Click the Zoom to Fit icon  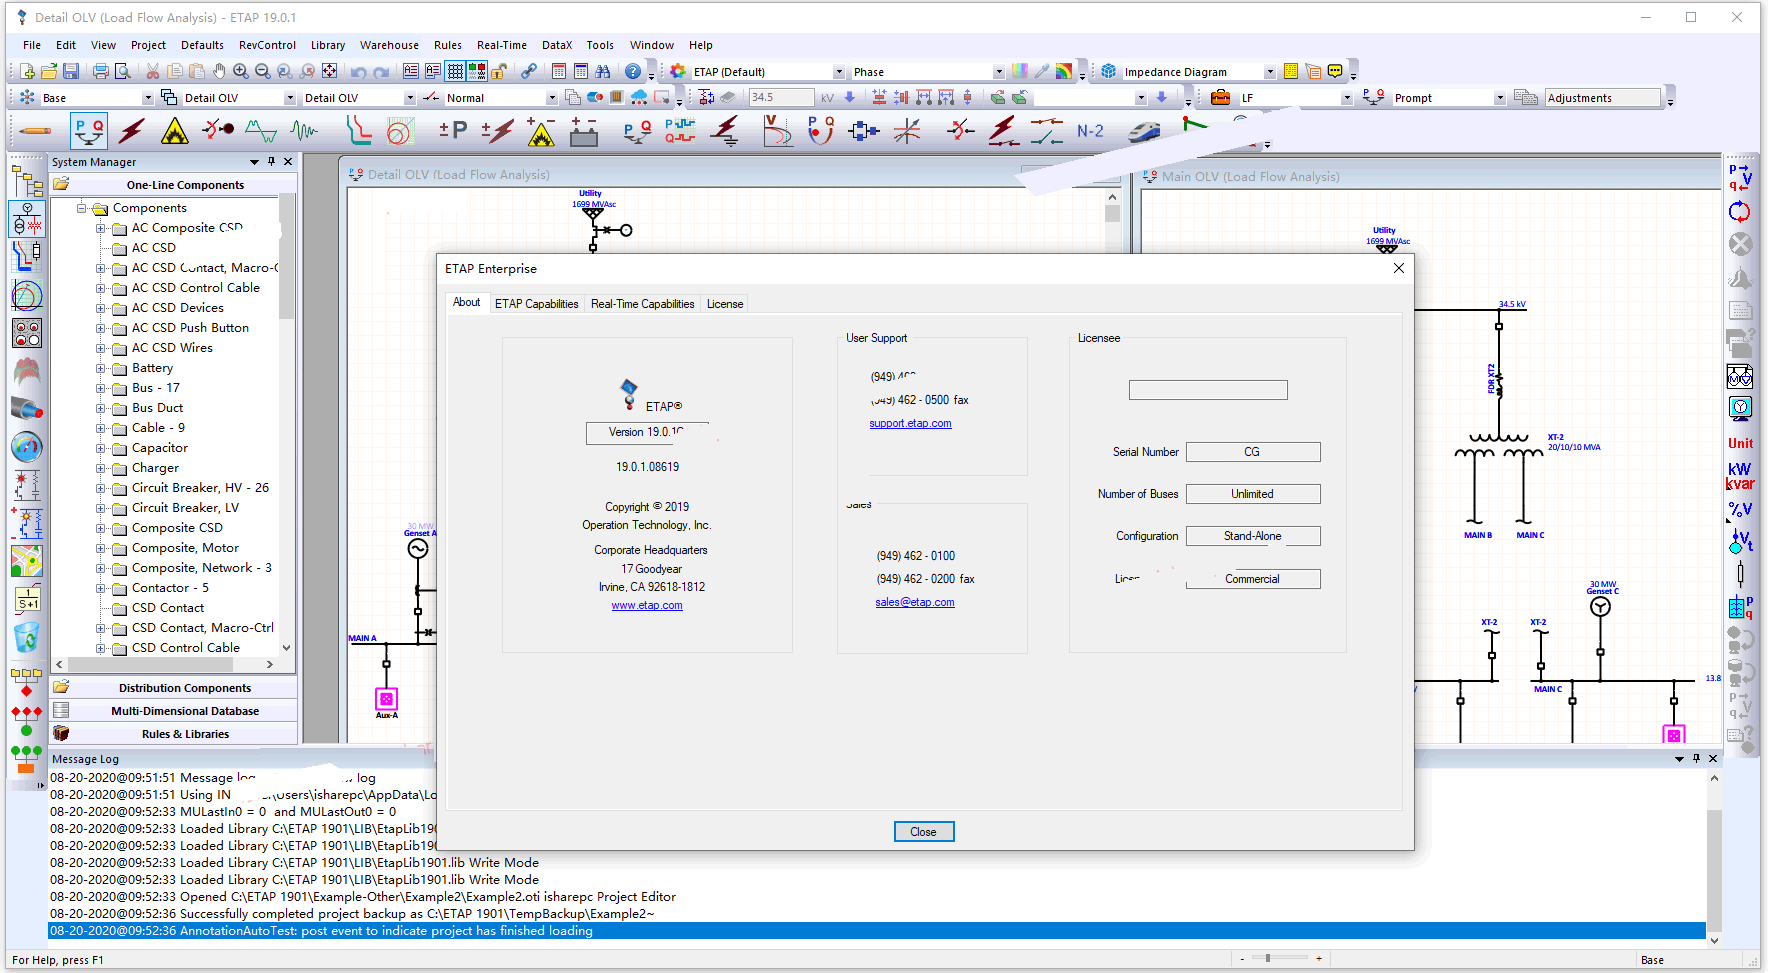pos(329,71)
